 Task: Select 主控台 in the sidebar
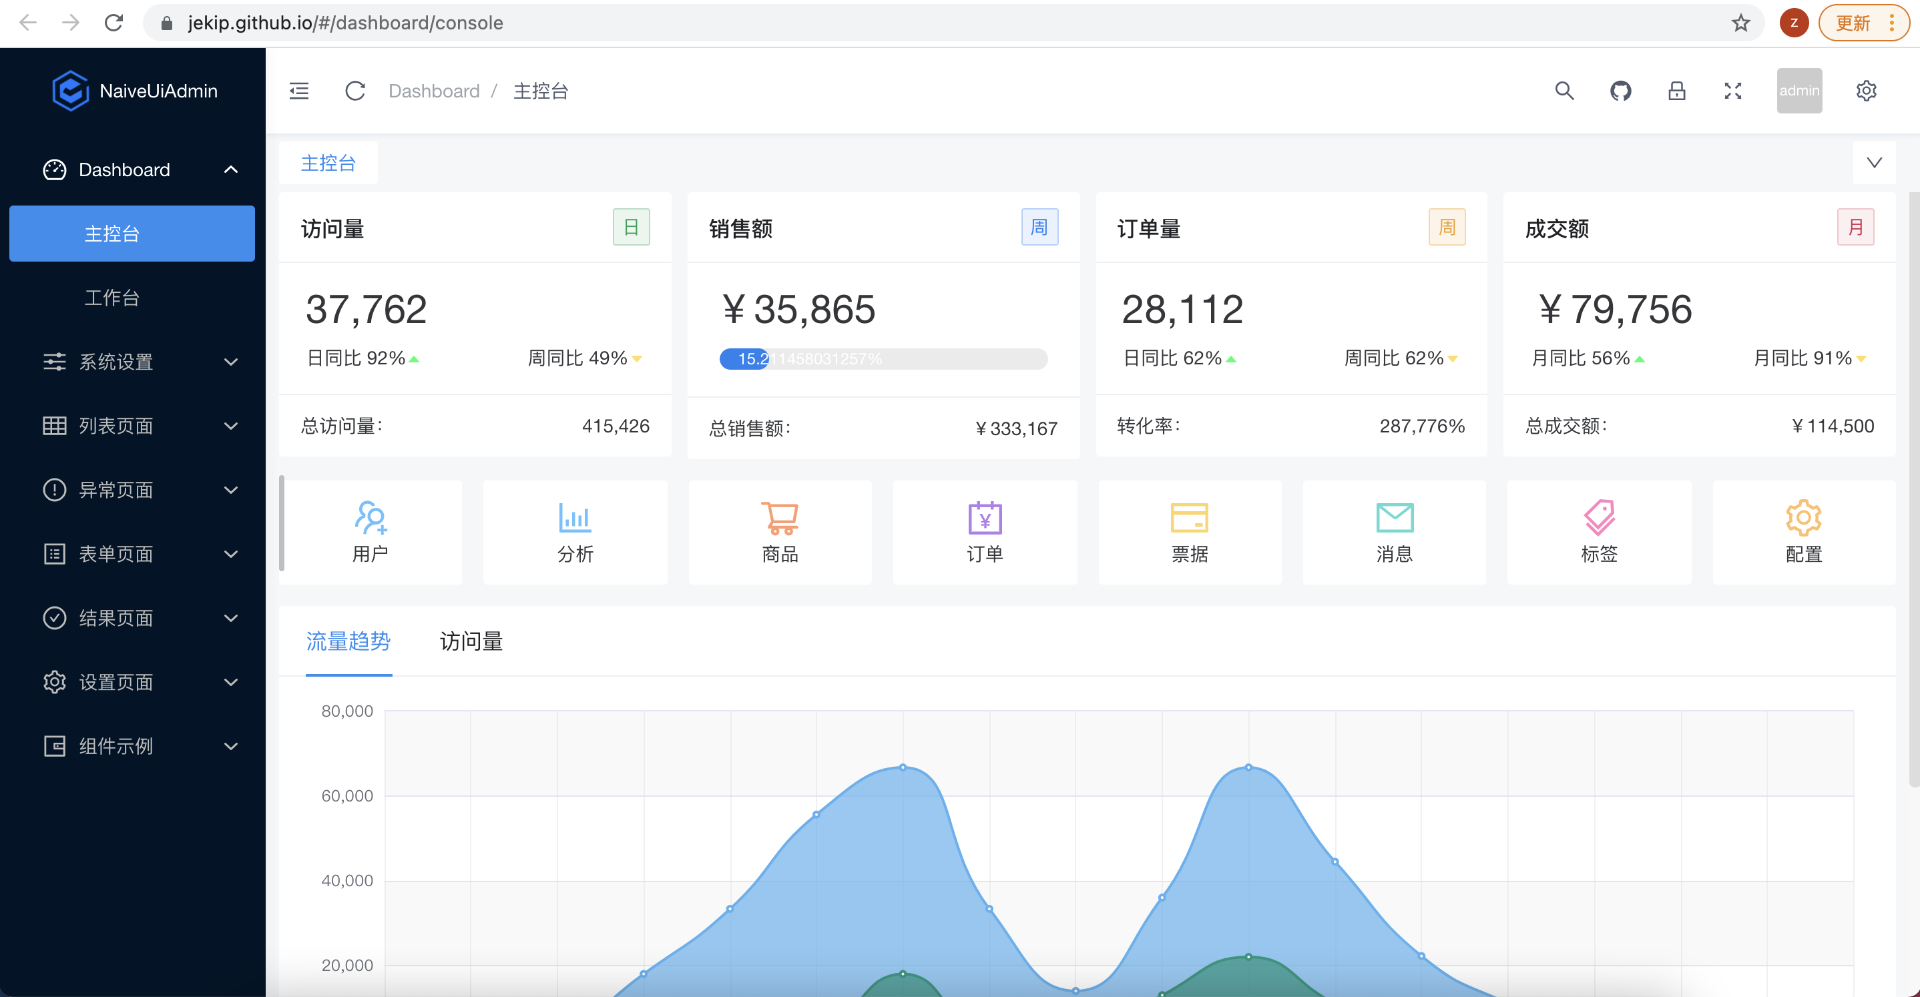(x=132, y=234)
